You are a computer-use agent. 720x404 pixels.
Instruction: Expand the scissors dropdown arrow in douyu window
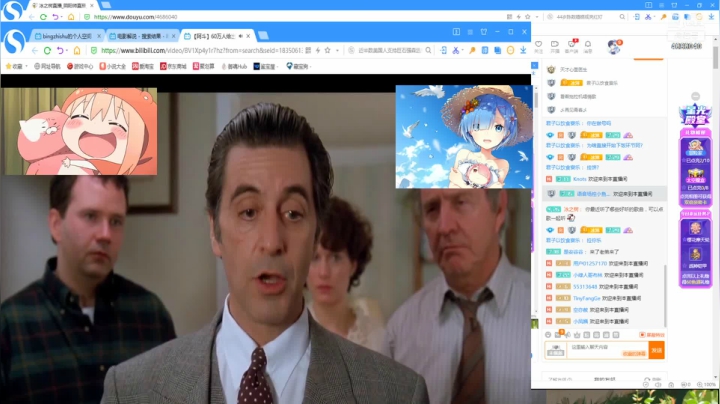pyautogui.click(x=655, y=17)
